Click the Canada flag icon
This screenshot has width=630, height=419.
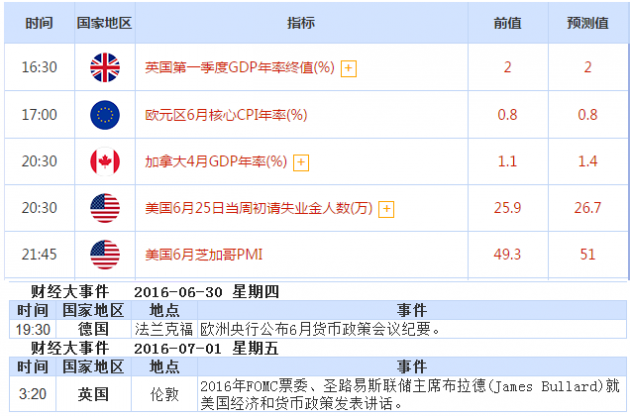pyautogui.click(x=104, y=161)
